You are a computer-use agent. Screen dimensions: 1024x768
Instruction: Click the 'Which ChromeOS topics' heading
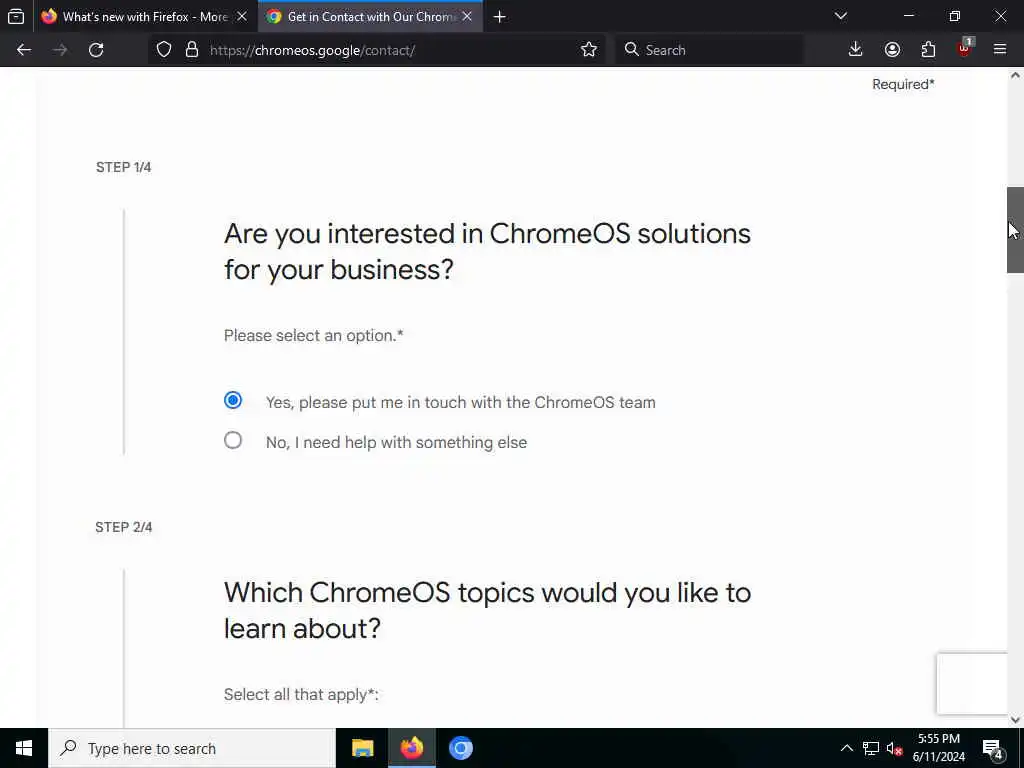tap(487, 611)
